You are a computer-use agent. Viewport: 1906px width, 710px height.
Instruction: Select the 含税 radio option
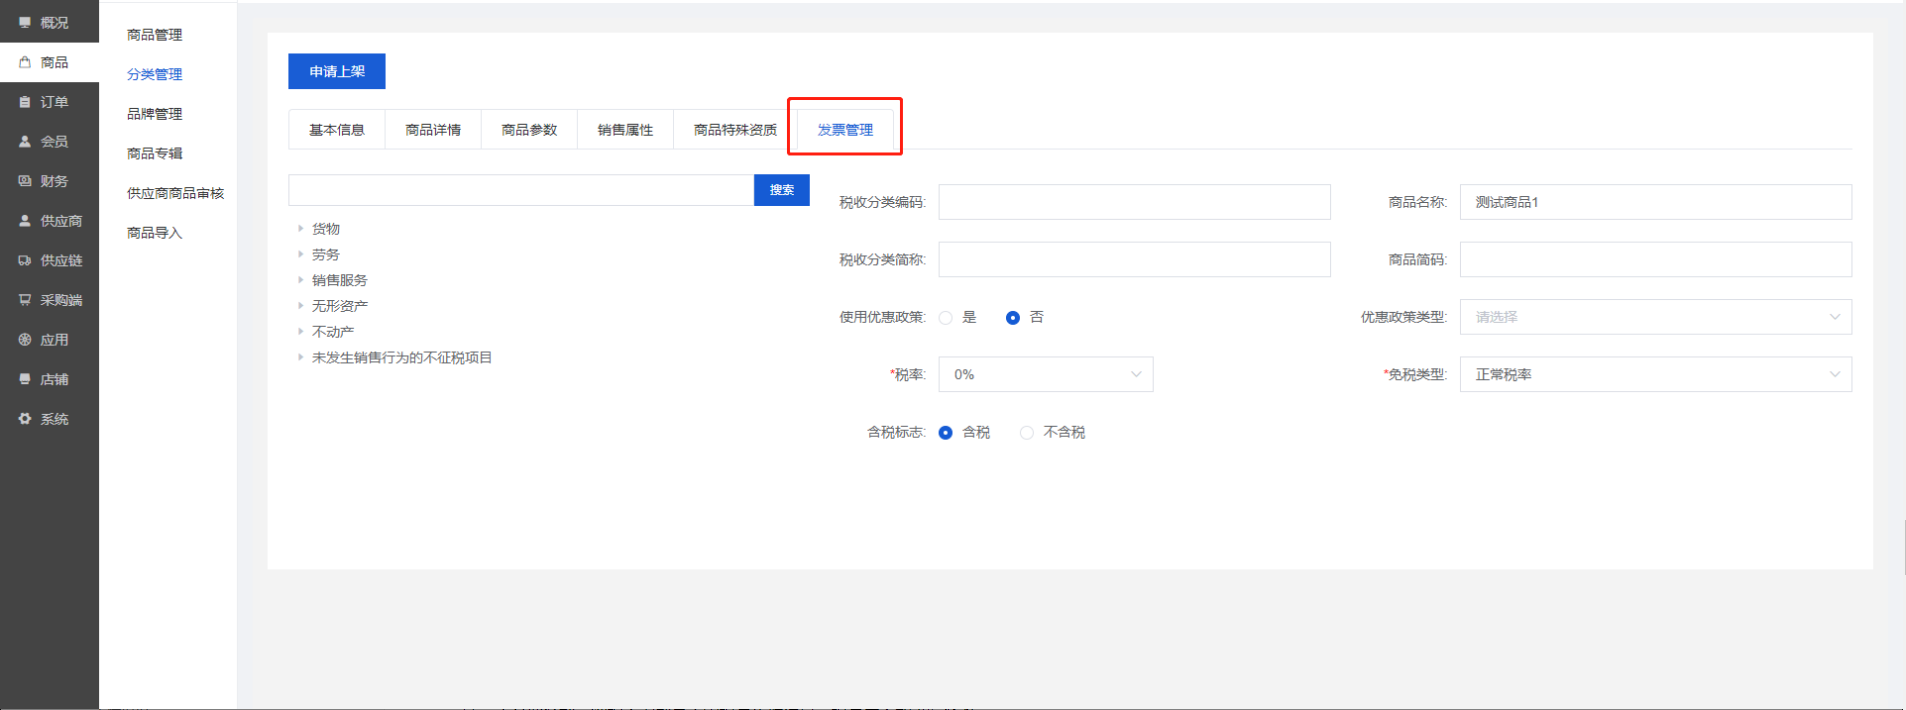point(945,433)
